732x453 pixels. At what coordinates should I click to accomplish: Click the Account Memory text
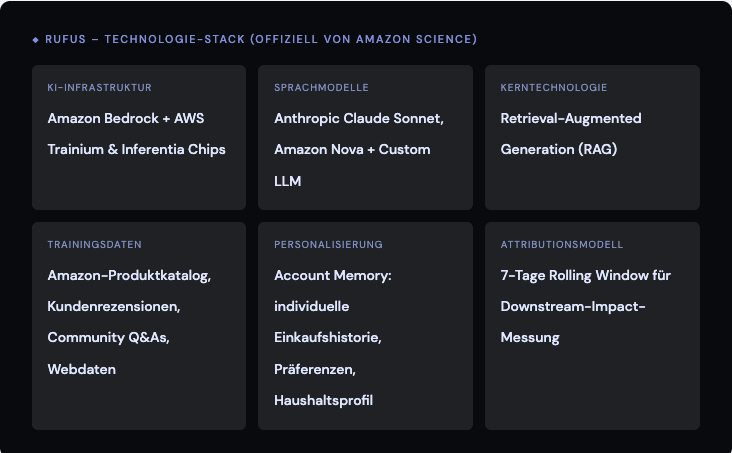point(333,274)
